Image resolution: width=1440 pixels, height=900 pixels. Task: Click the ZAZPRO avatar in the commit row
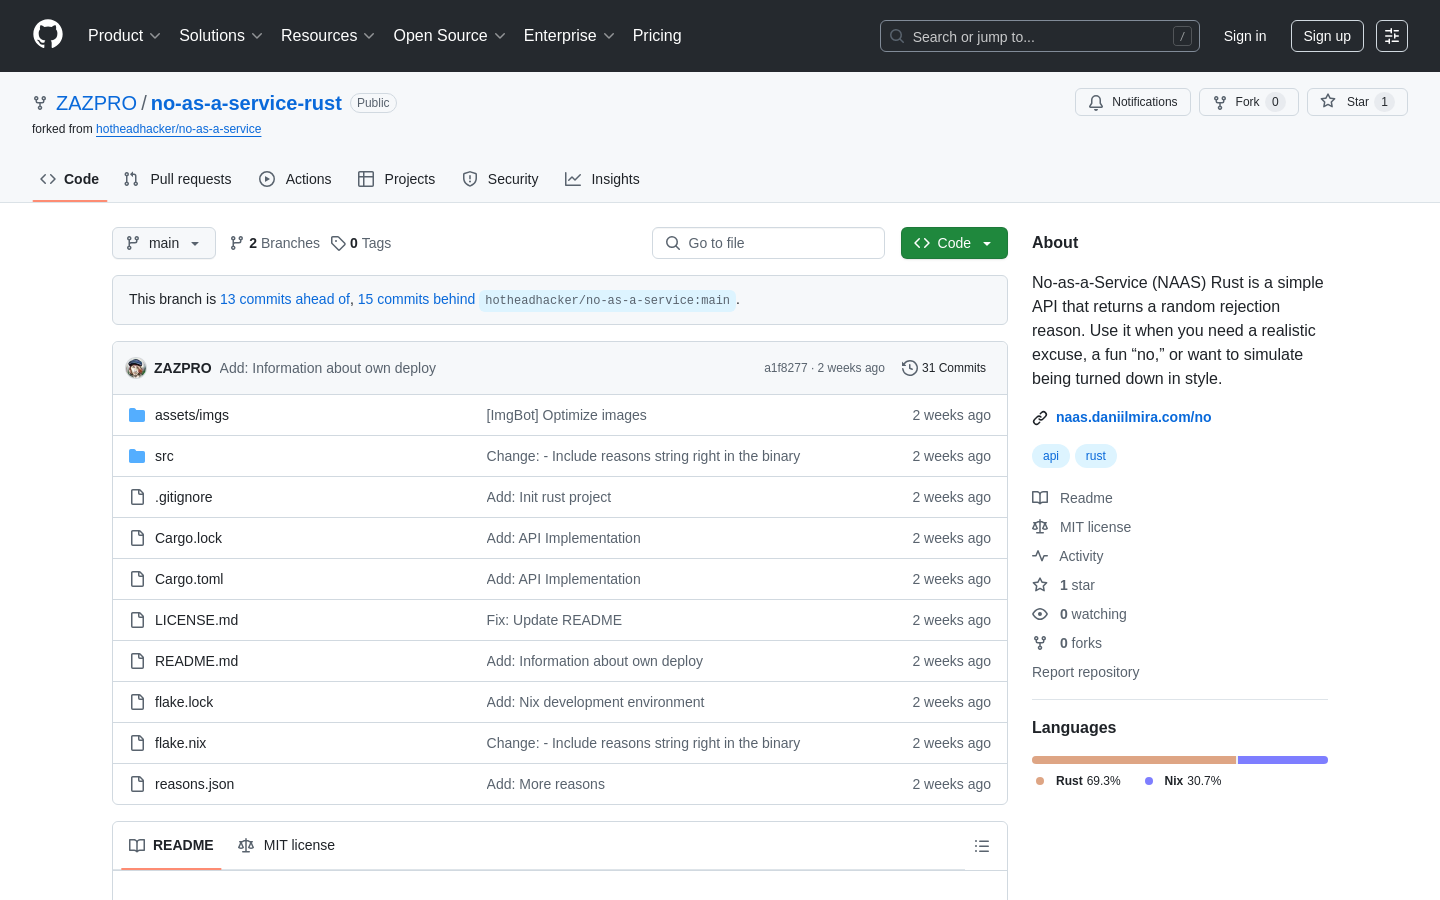pyautogui.click(x=136, y=368)
